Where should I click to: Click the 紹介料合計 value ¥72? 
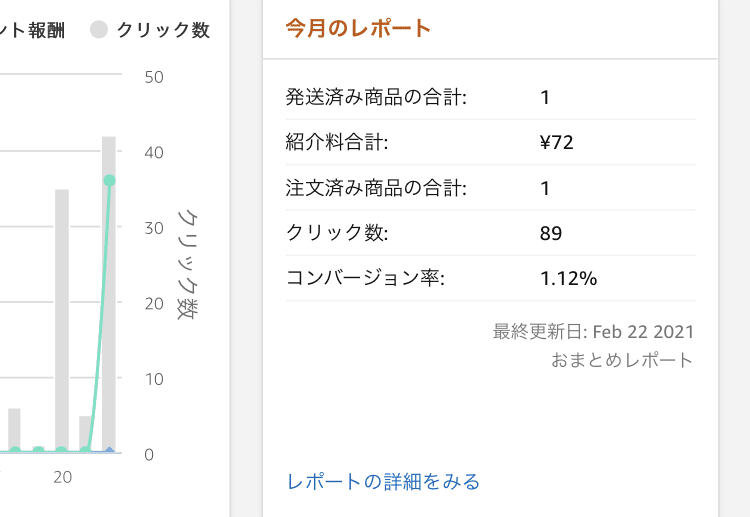(556, 143)
